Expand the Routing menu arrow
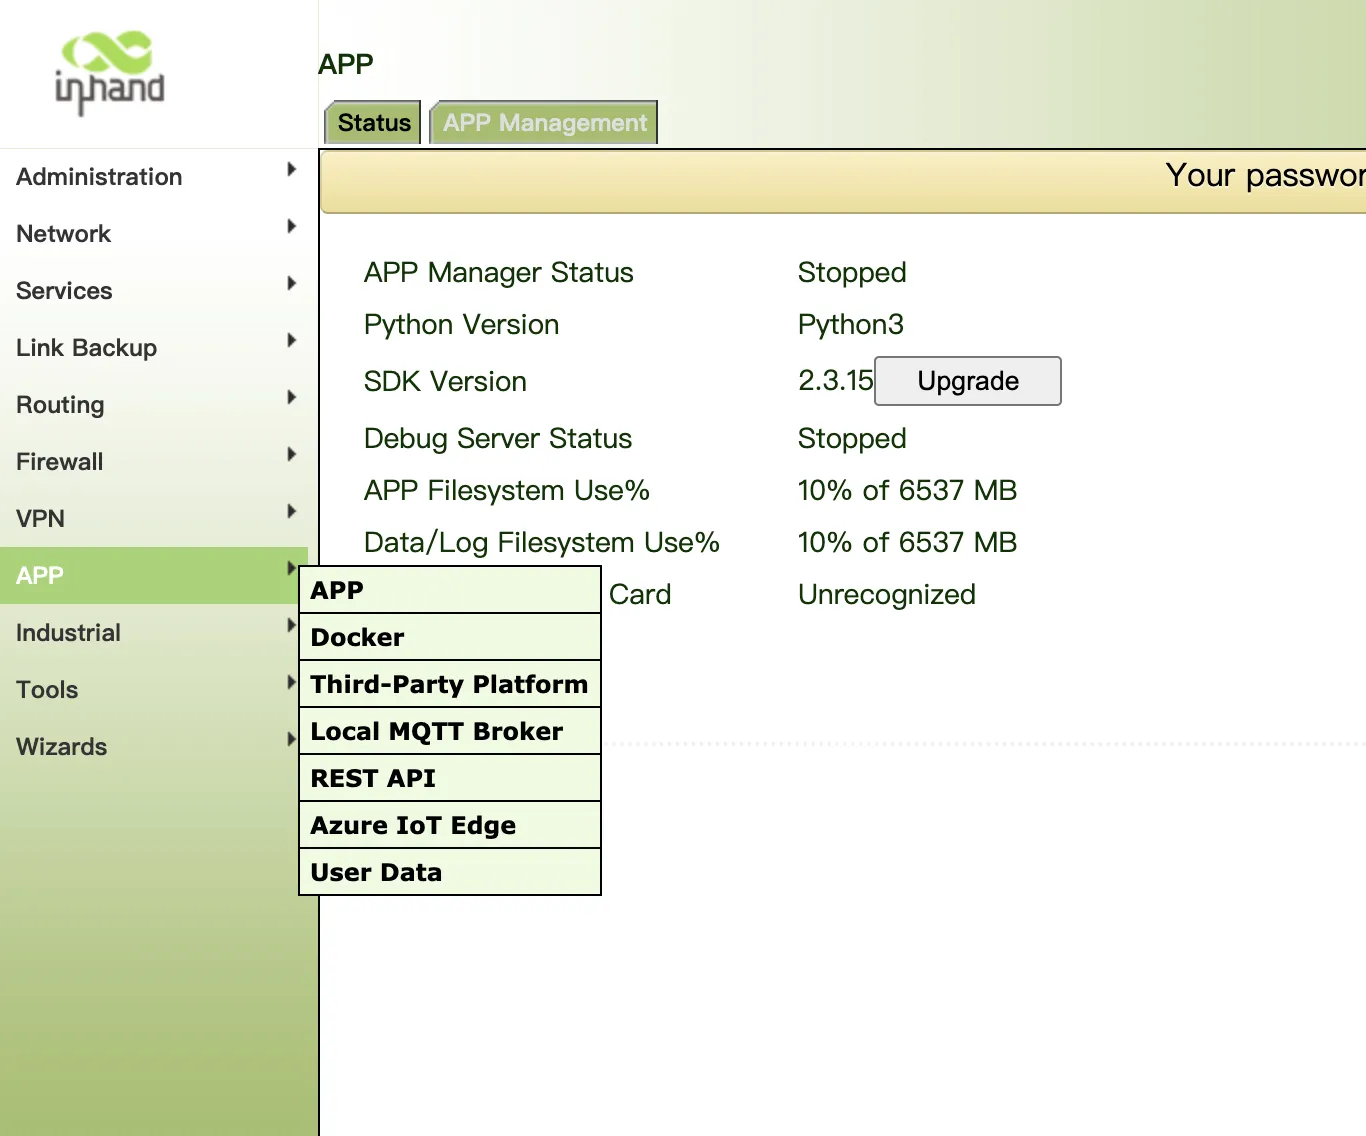 pyautogui.click(x=291, y=397)
